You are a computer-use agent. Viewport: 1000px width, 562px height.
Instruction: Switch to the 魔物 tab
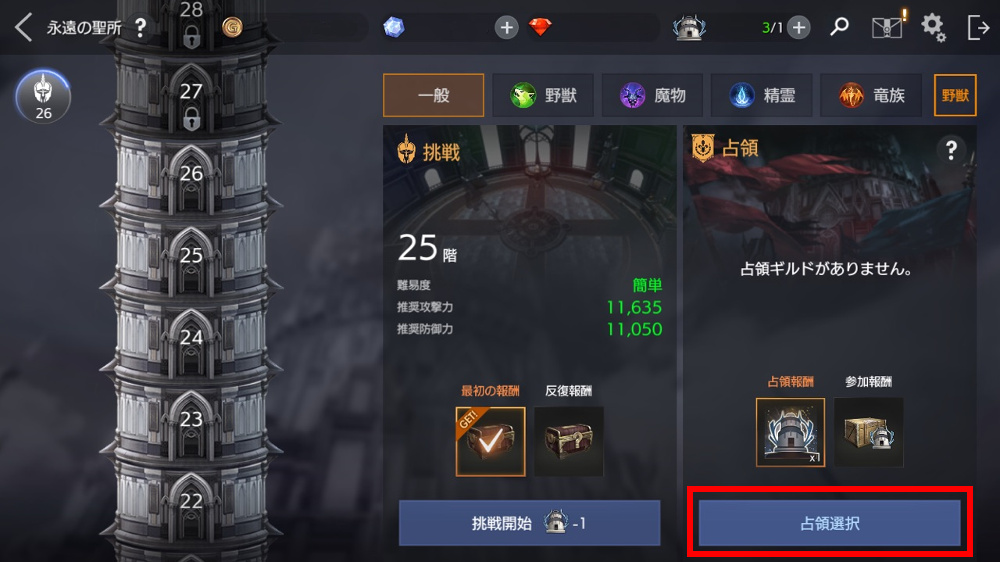coord(652,96)
